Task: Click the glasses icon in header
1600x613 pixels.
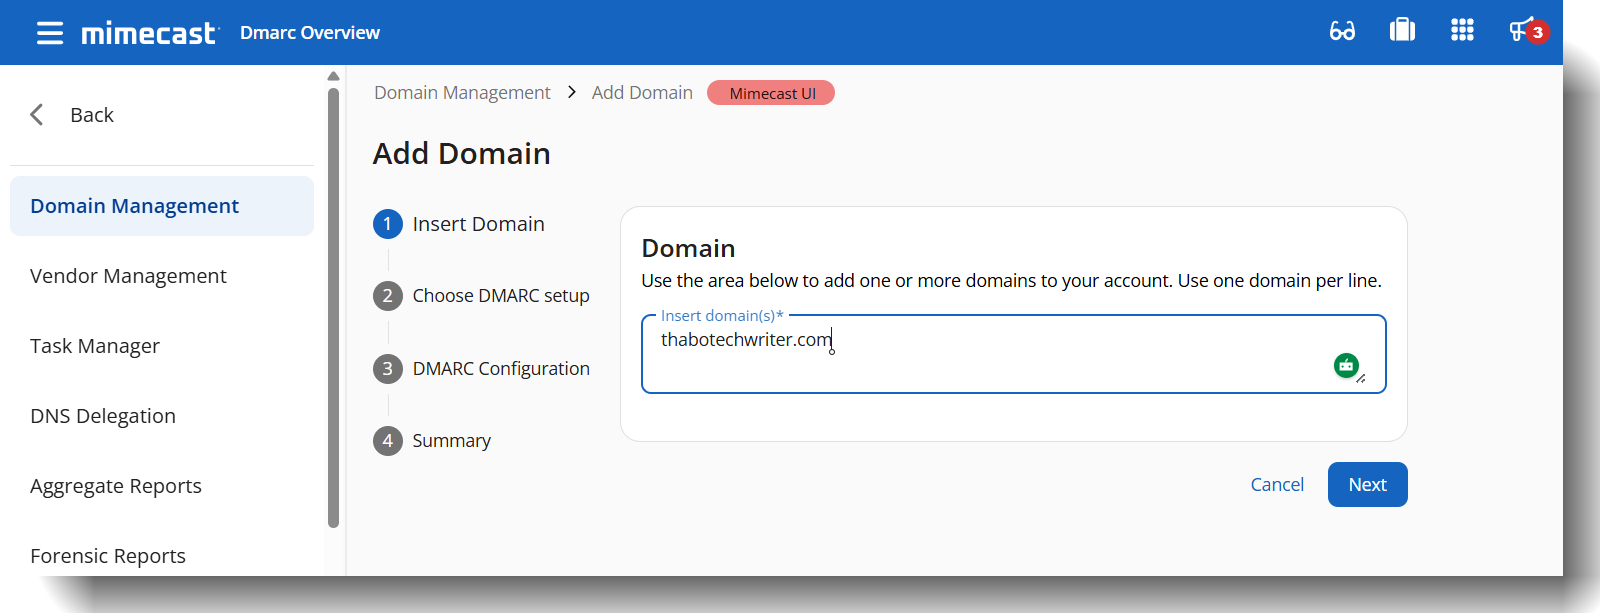Action: pyautogui.click(x=1342, y=31)
